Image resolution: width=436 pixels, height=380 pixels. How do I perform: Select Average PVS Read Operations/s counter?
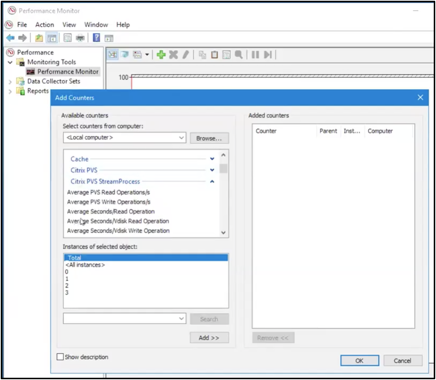pos(108,192)
